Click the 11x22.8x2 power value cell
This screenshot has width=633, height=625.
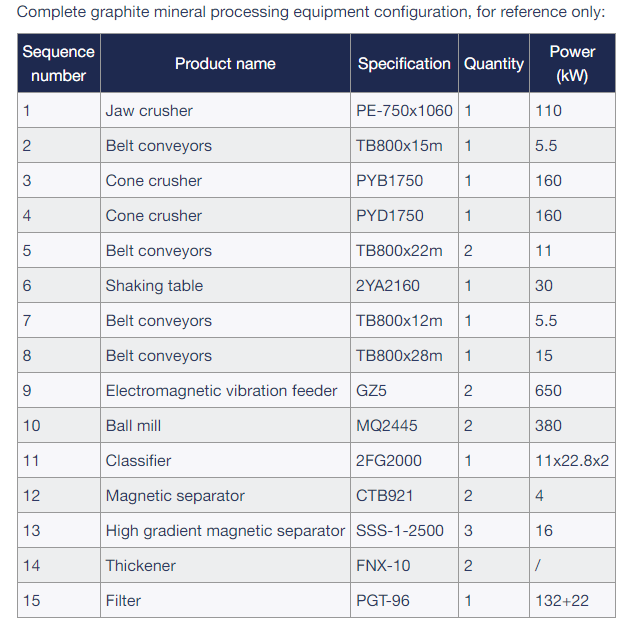tap(572, 461)
